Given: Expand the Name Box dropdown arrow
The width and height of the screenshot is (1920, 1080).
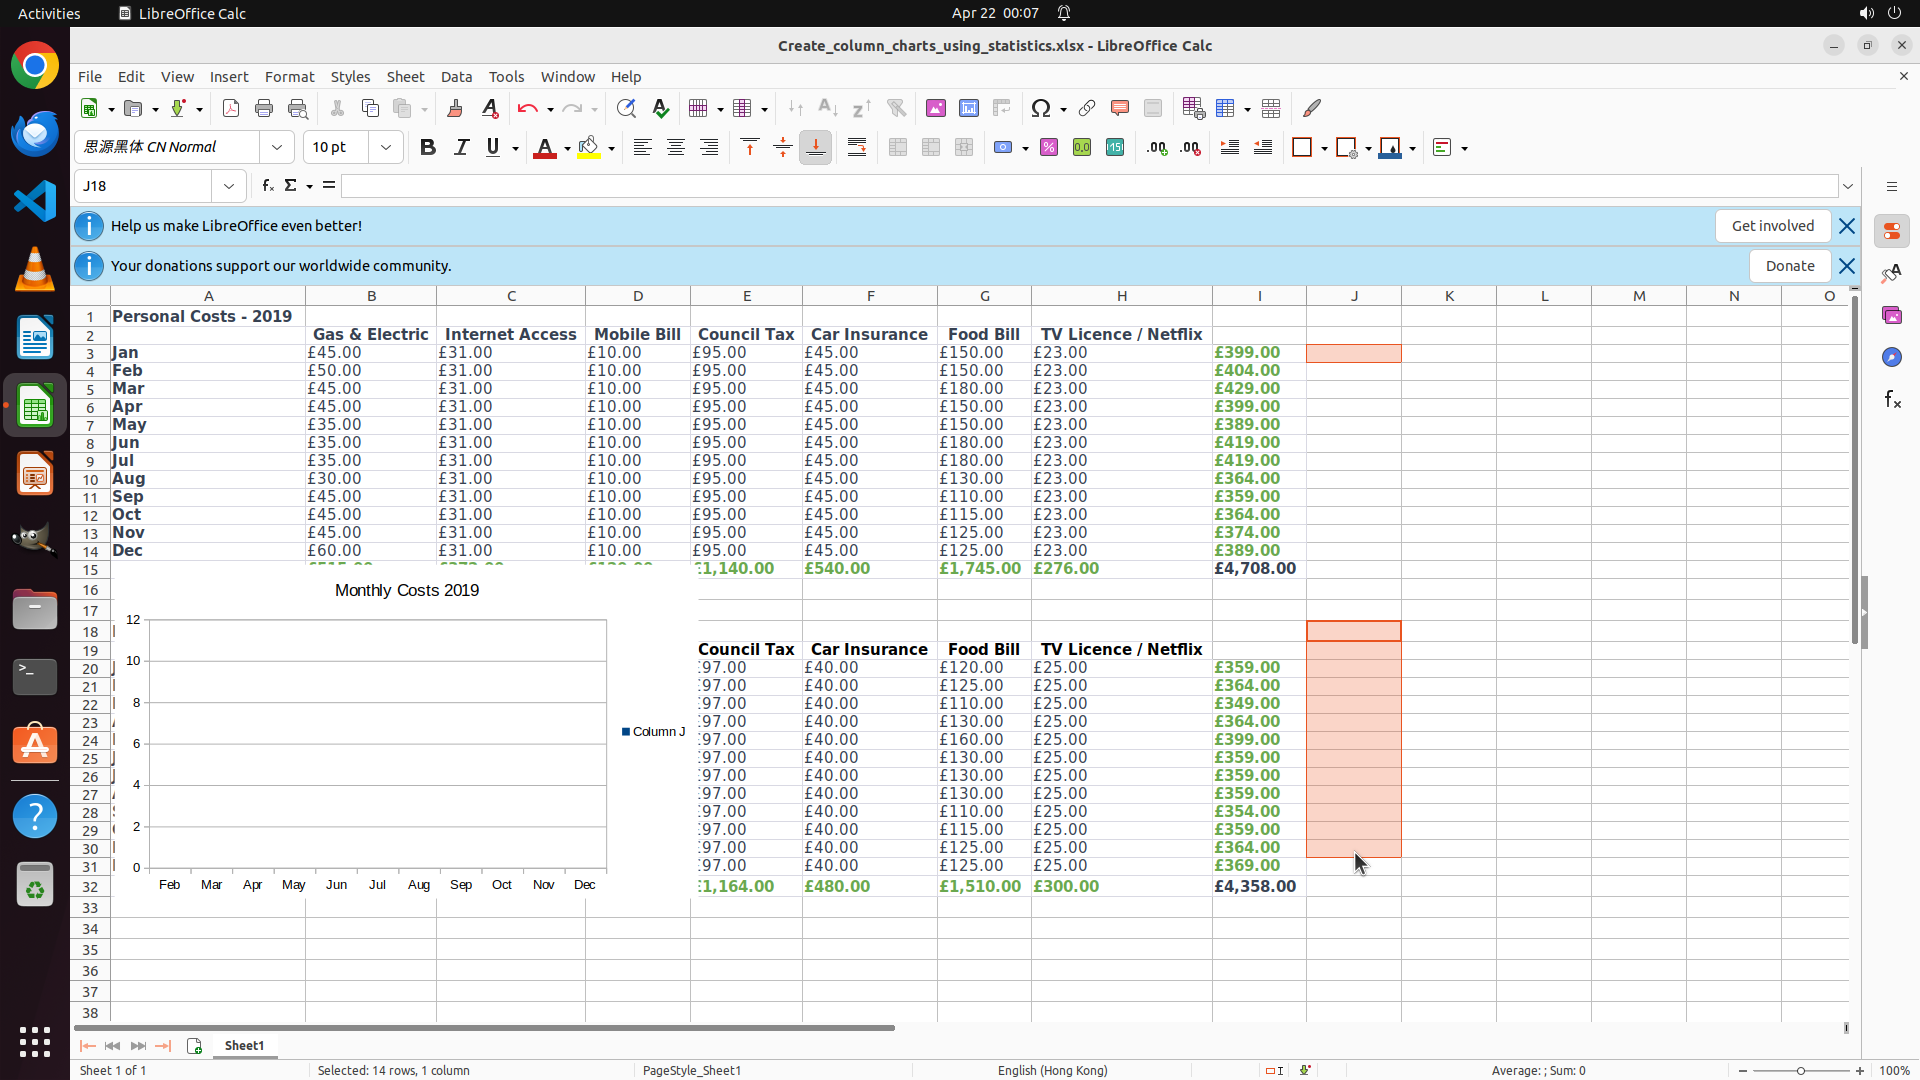Looking at the screenshot, I should [229, 186].
